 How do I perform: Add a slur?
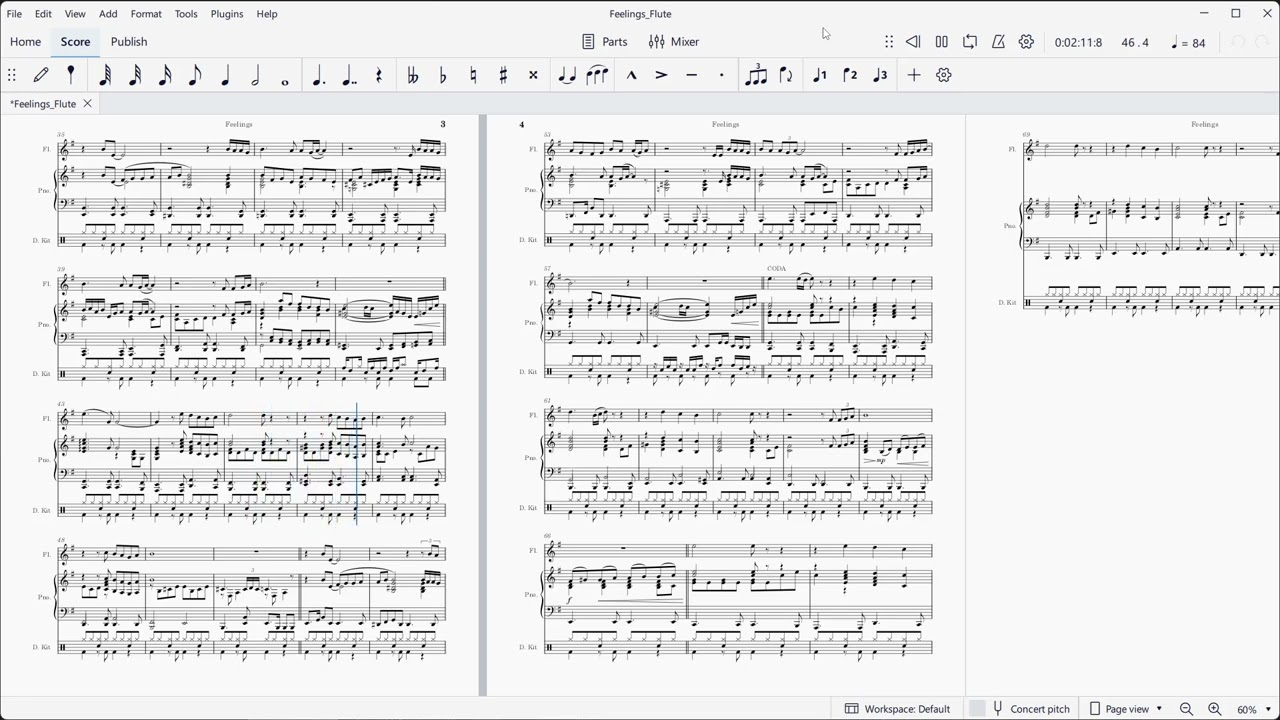coord(597,75)
